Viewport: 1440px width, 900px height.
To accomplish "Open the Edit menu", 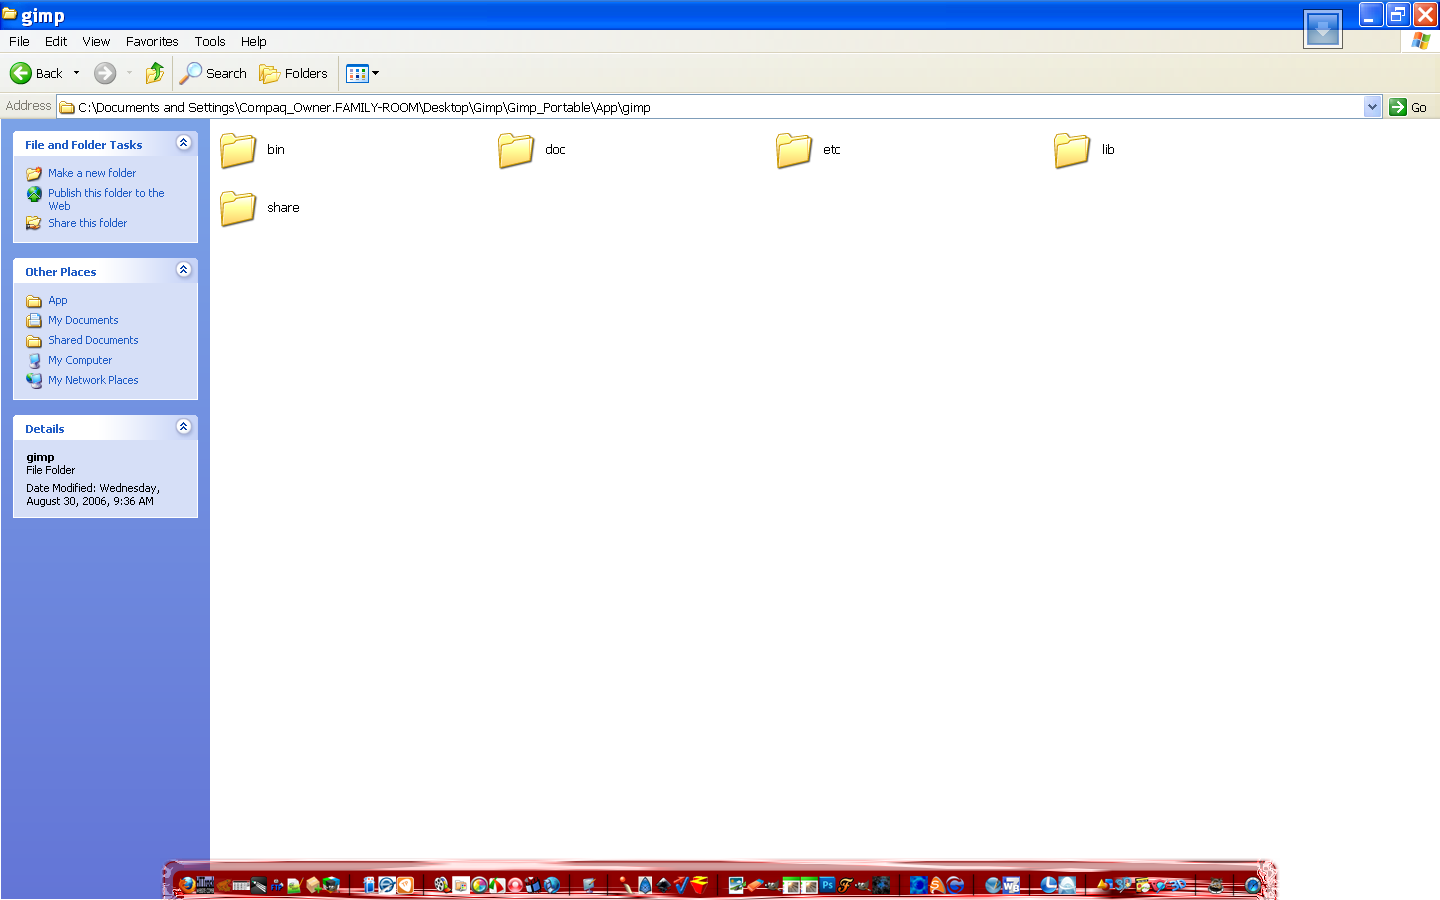I will pos(56,41).
